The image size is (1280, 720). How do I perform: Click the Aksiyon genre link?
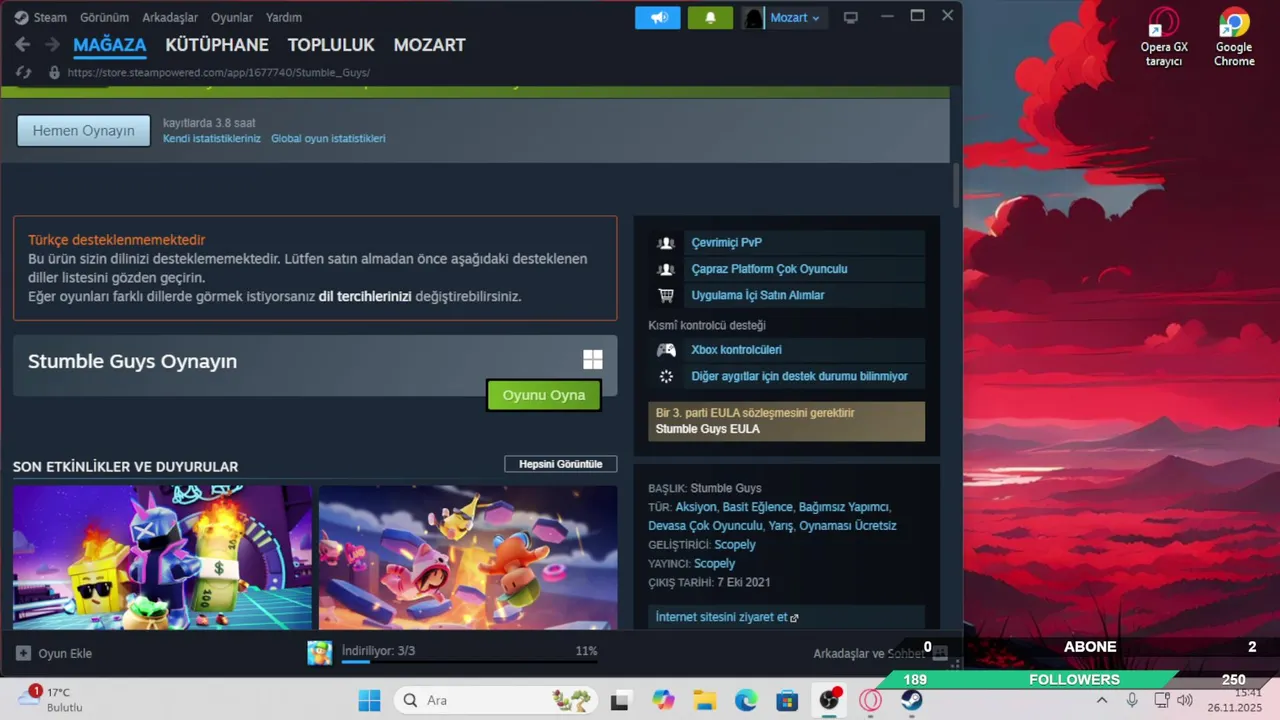coord(696,507)
